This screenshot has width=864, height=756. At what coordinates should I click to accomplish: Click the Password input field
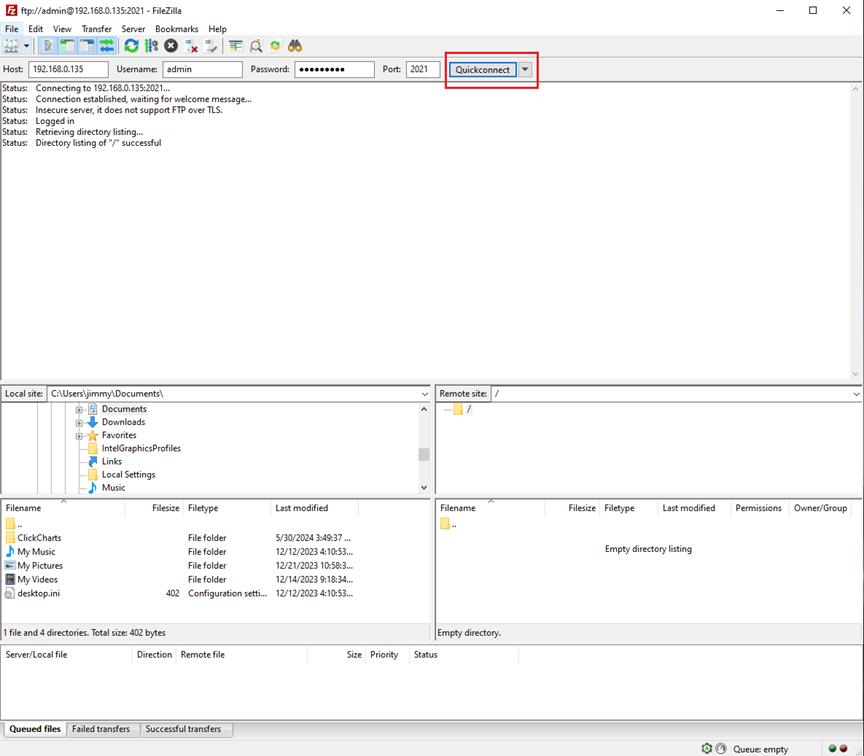[334, 69]
